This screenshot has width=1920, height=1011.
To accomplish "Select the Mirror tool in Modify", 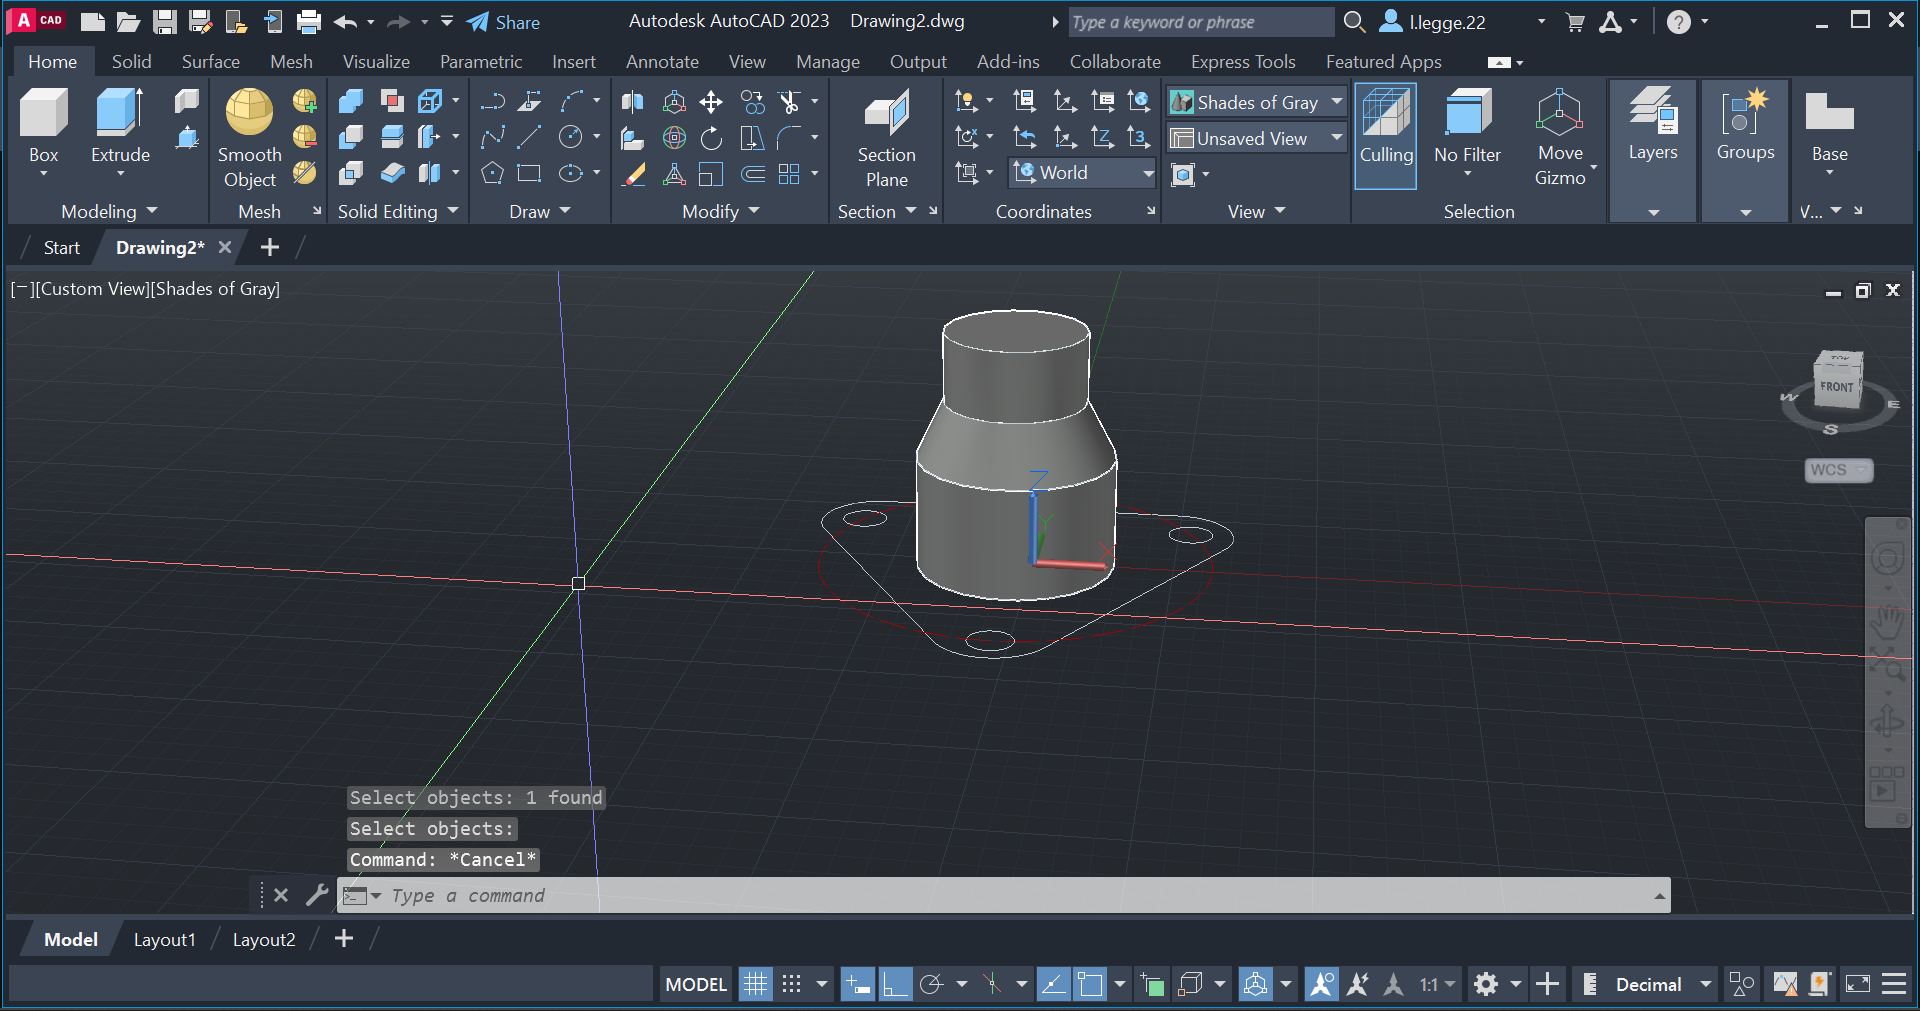I will 633,101.
